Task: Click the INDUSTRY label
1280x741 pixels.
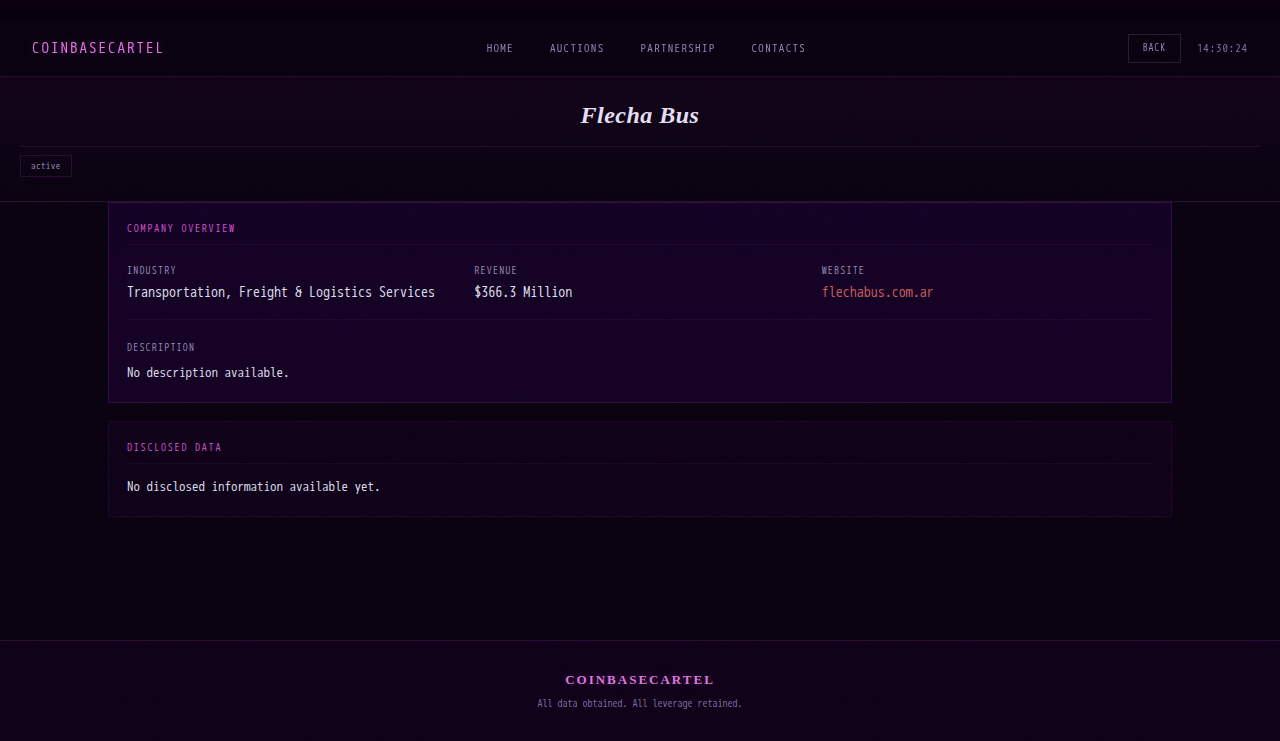Action: [x=151, y=270]
